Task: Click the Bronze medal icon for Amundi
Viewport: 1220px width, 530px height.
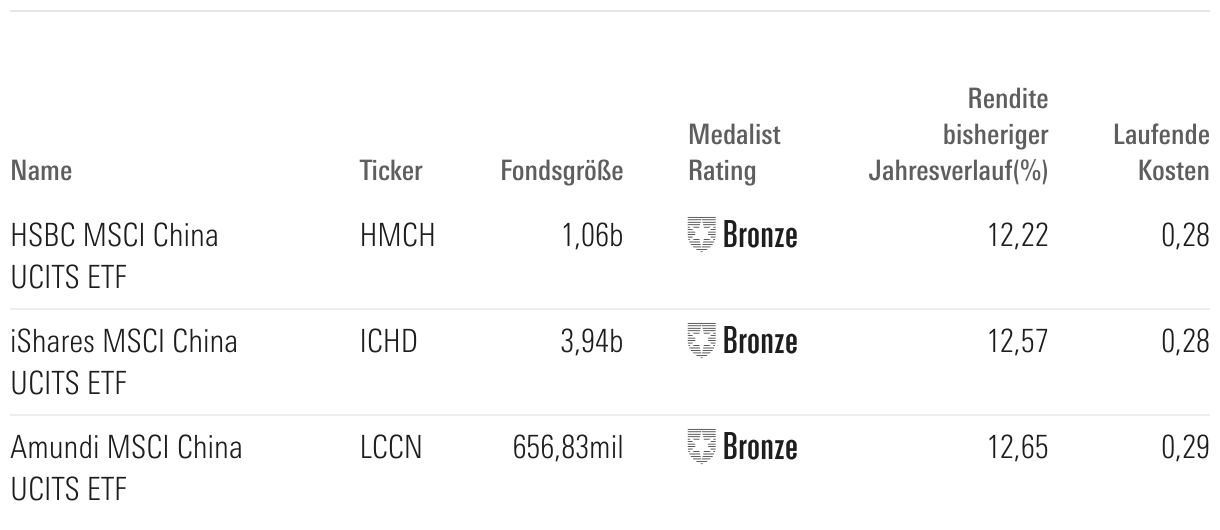Action: pyautogui.click(x=703, y=446)
